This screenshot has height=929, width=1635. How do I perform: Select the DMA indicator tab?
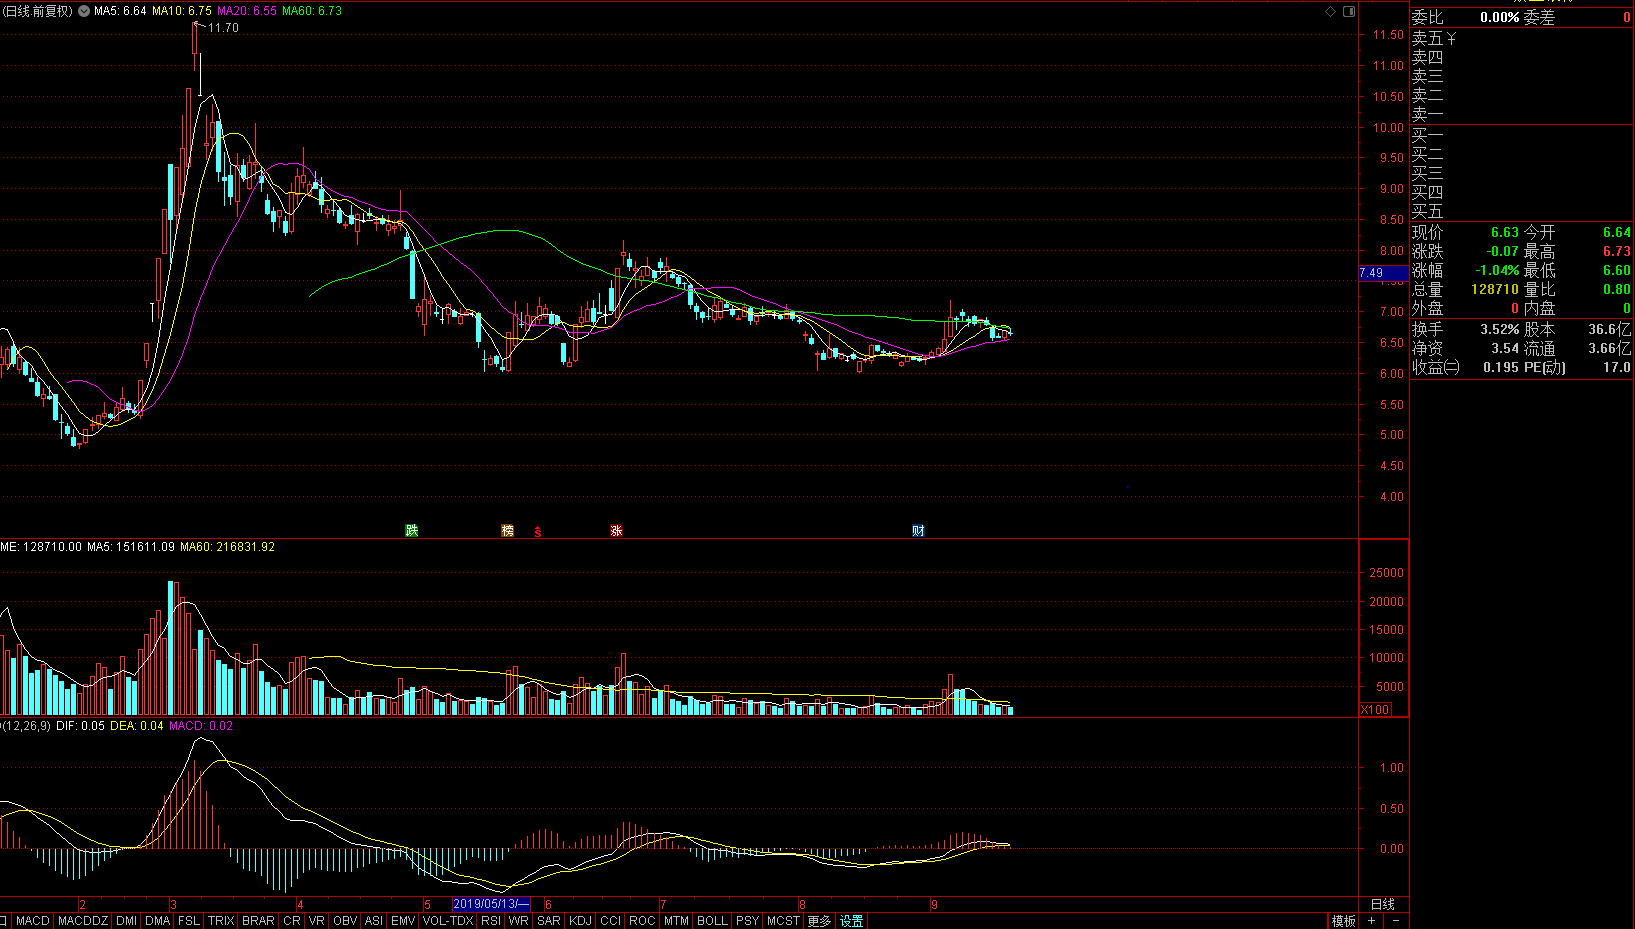pos(157,921)
